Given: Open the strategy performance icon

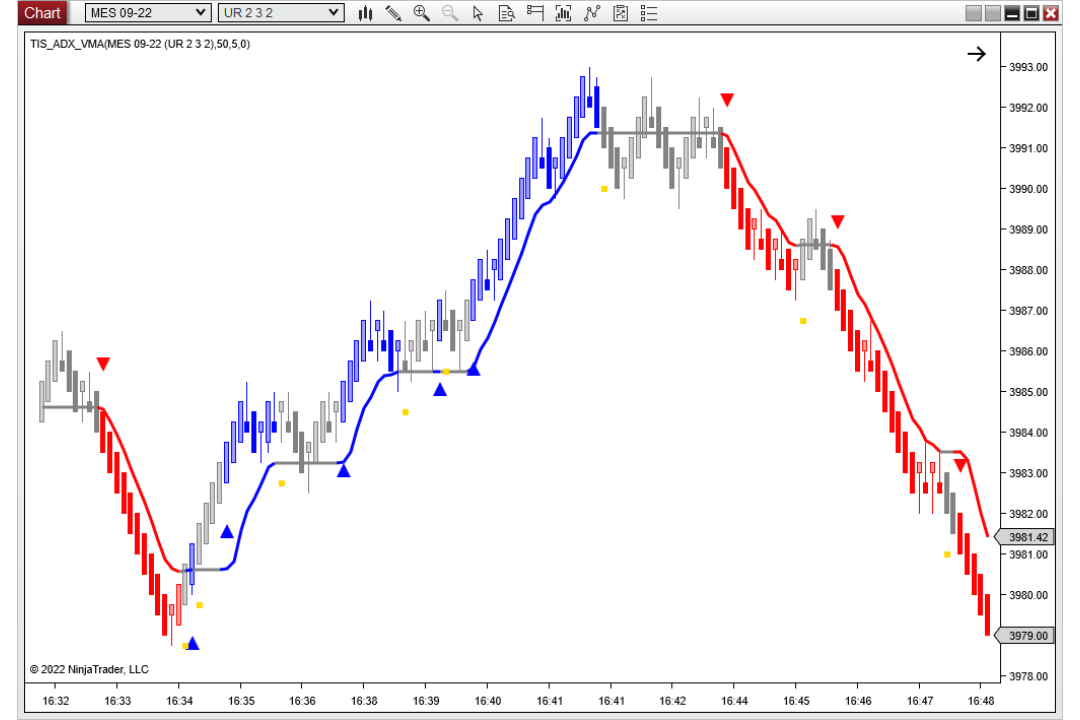Looking at the screenshot, I should pyautogui.click(x=621, y=13).
